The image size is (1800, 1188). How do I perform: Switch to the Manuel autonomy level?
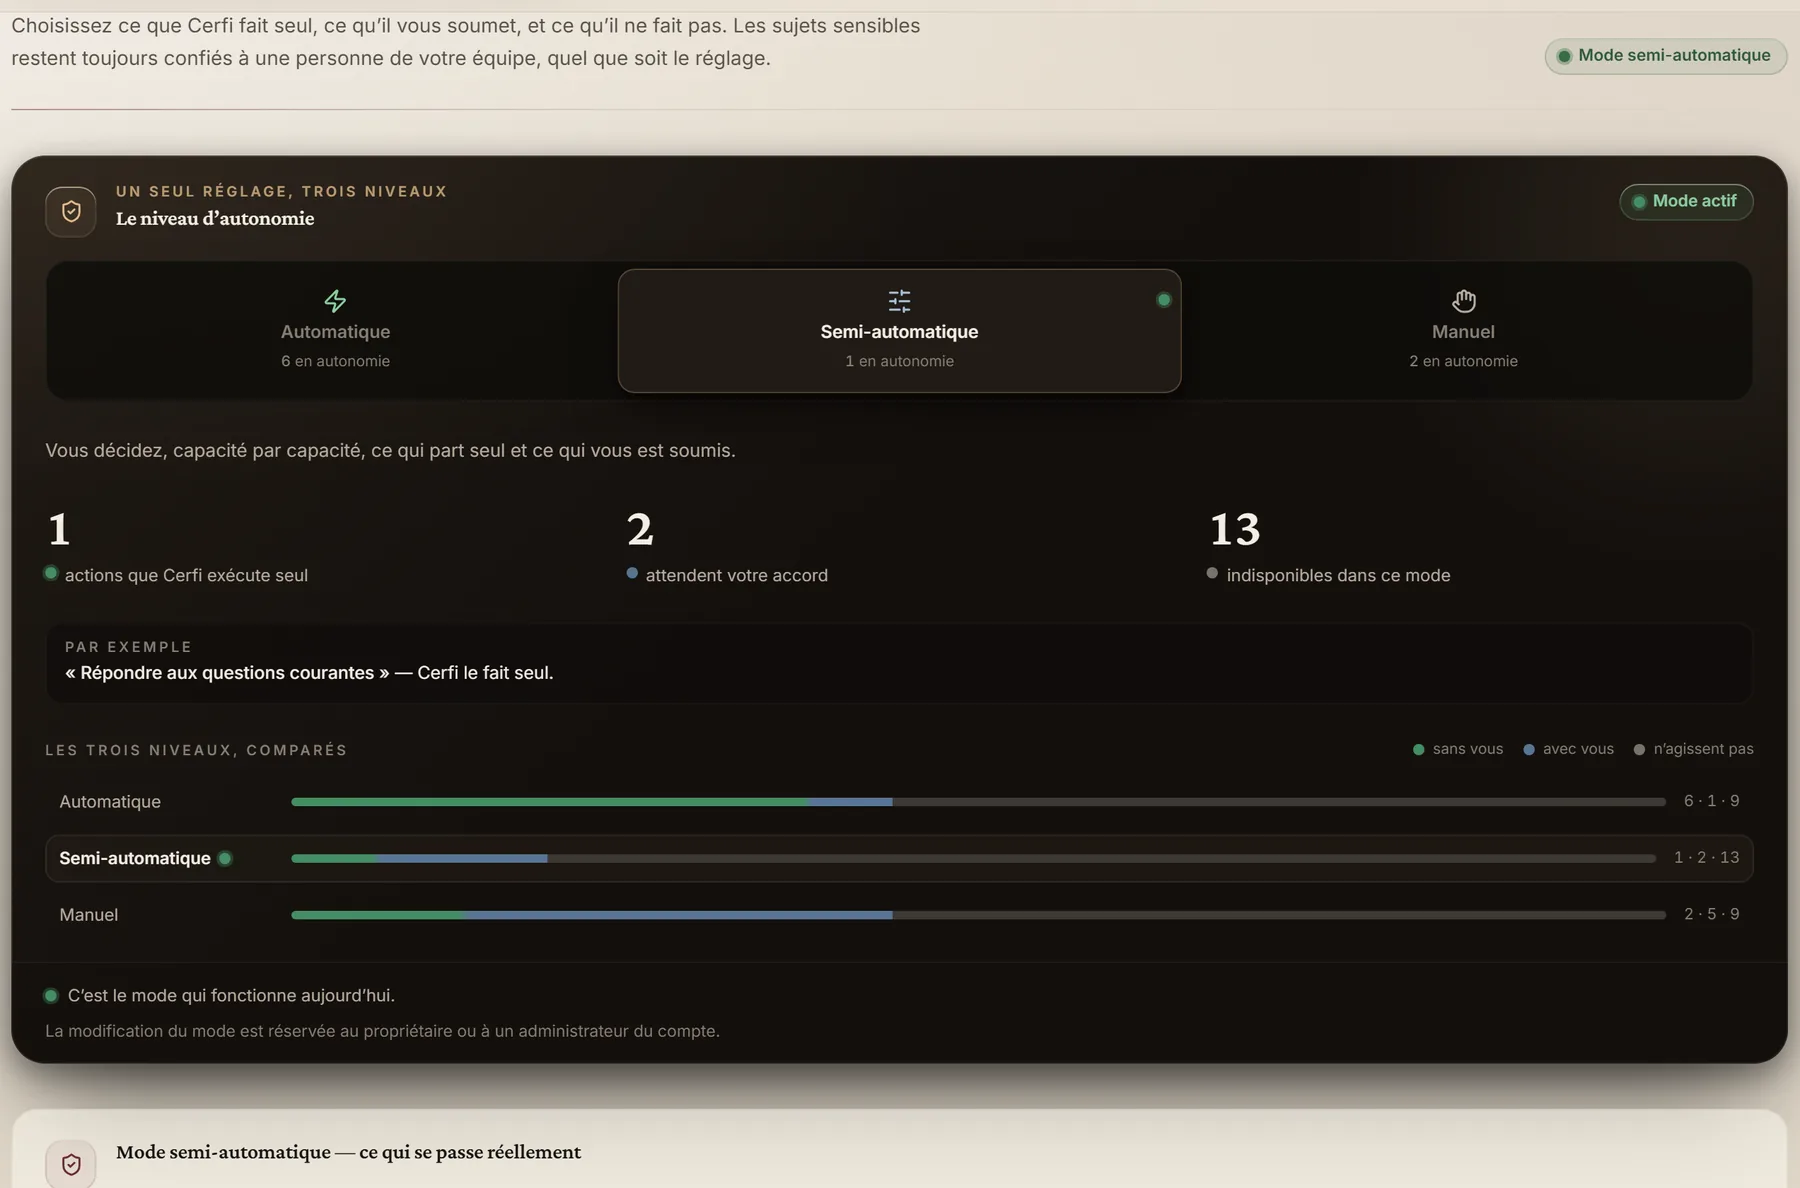coord(1463,330)
